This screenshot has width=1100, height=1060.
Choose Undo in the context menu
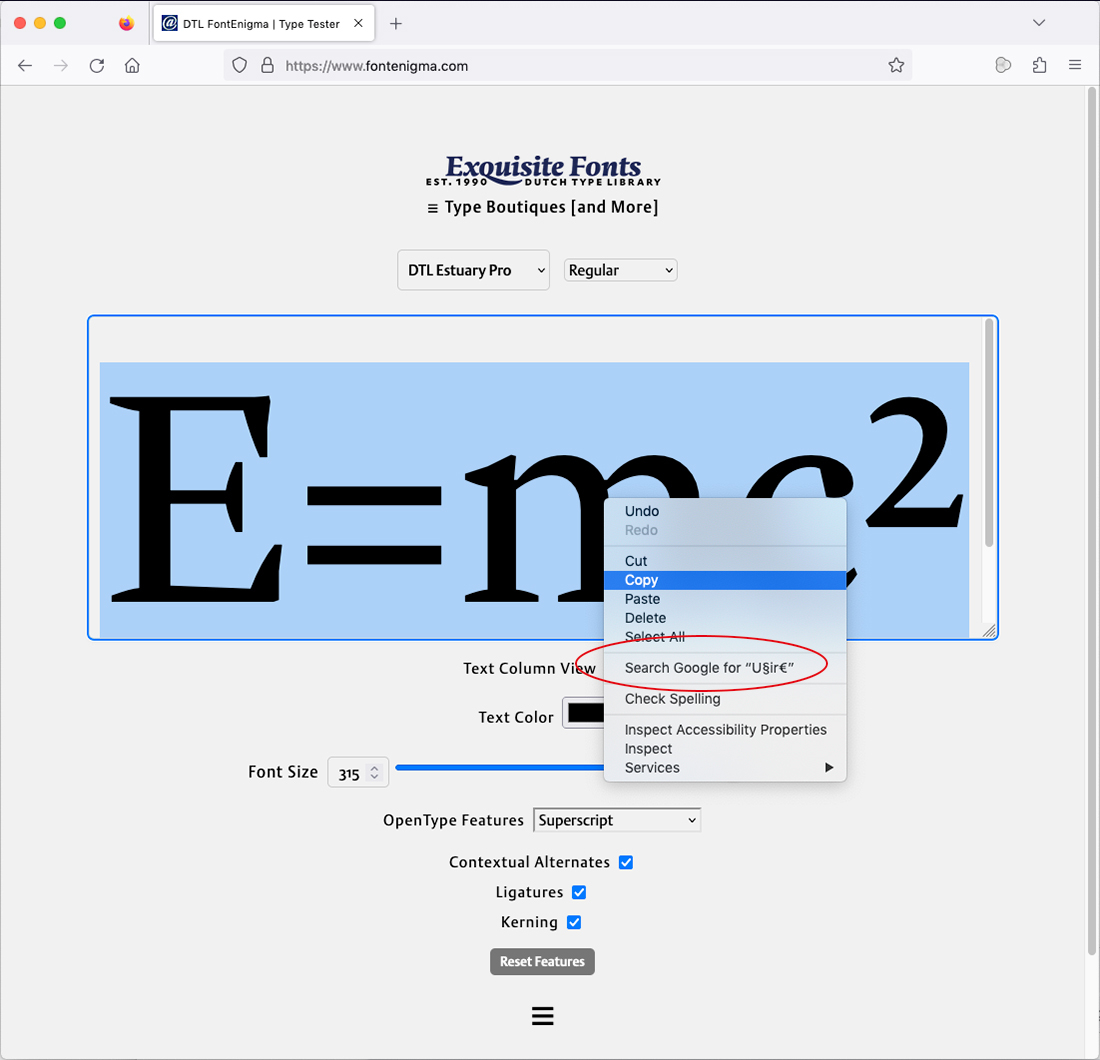pyautogui.click(x=725, y=511)
